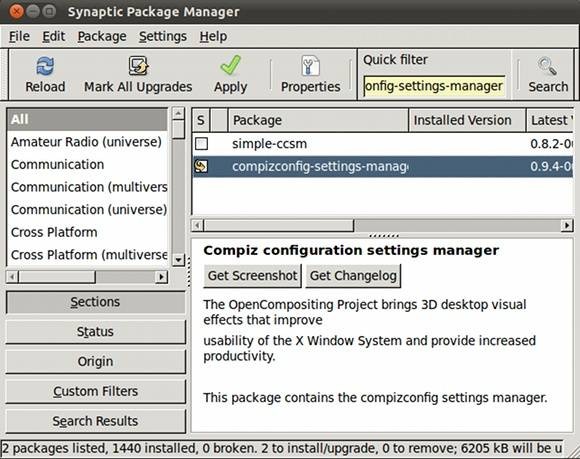This screenshot has height=459, width=580.
Task: Click the down arrow of the sections list scrollbar
Action: point(178,260)
